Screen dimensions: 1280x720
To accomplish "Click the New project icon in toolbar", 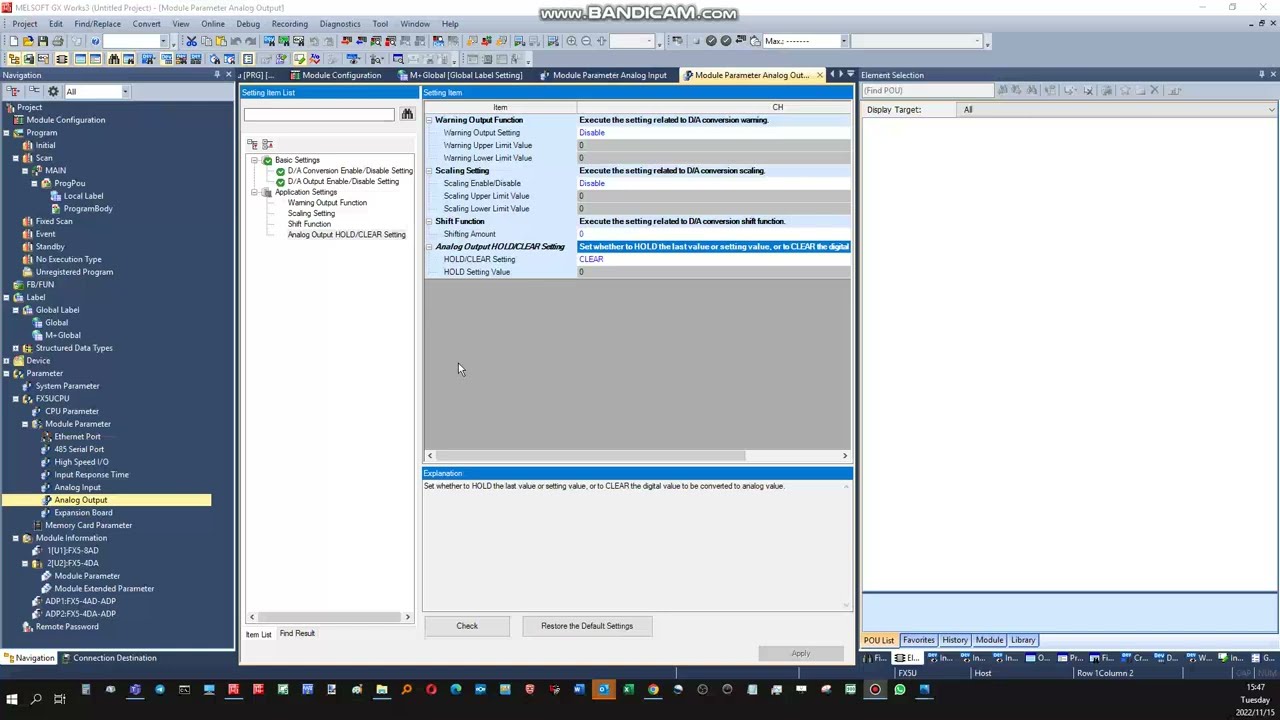I will pyautogui.click(x=14, y=41).
